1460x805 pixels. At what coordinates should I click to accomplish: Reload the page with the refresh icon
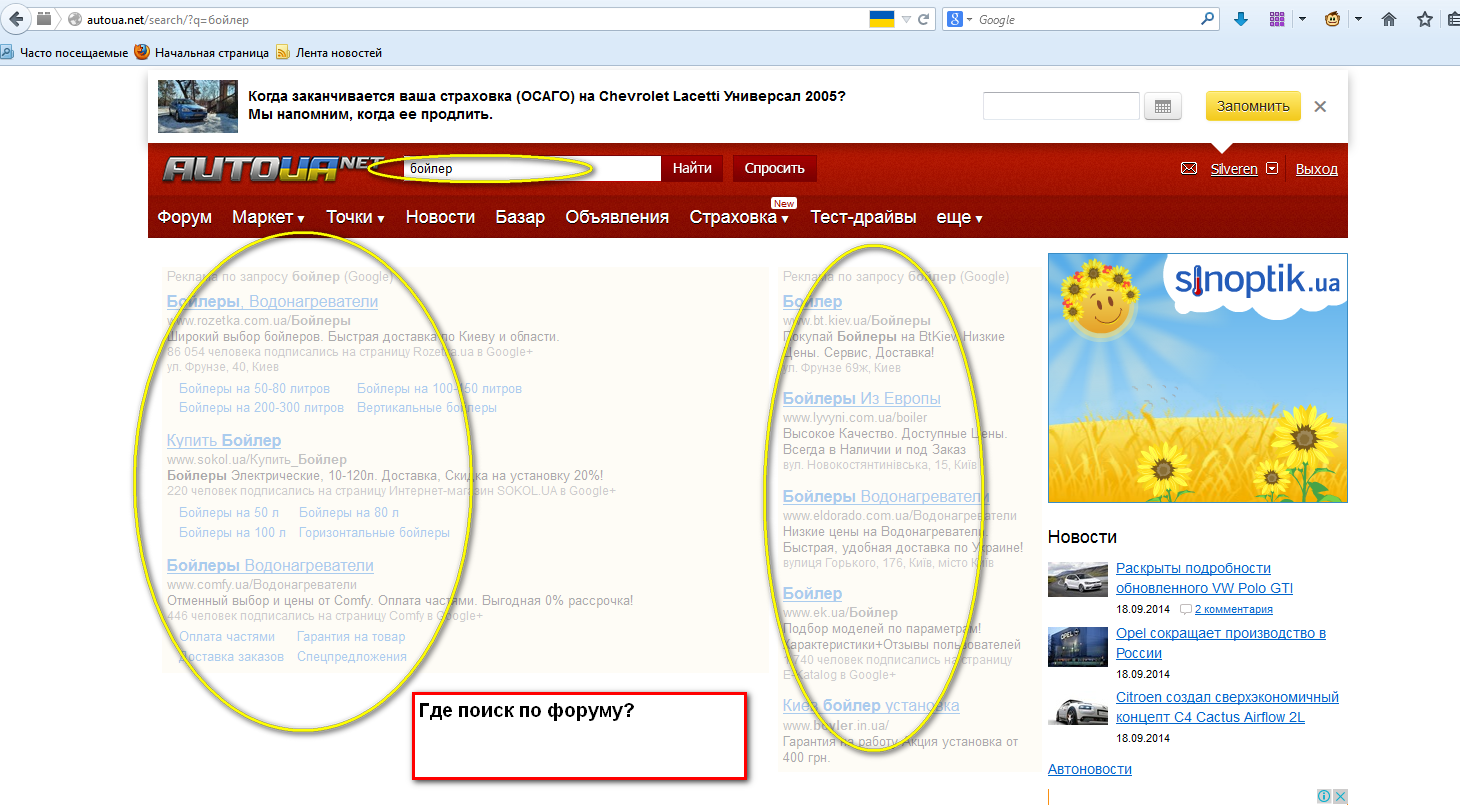coord(925,19)
